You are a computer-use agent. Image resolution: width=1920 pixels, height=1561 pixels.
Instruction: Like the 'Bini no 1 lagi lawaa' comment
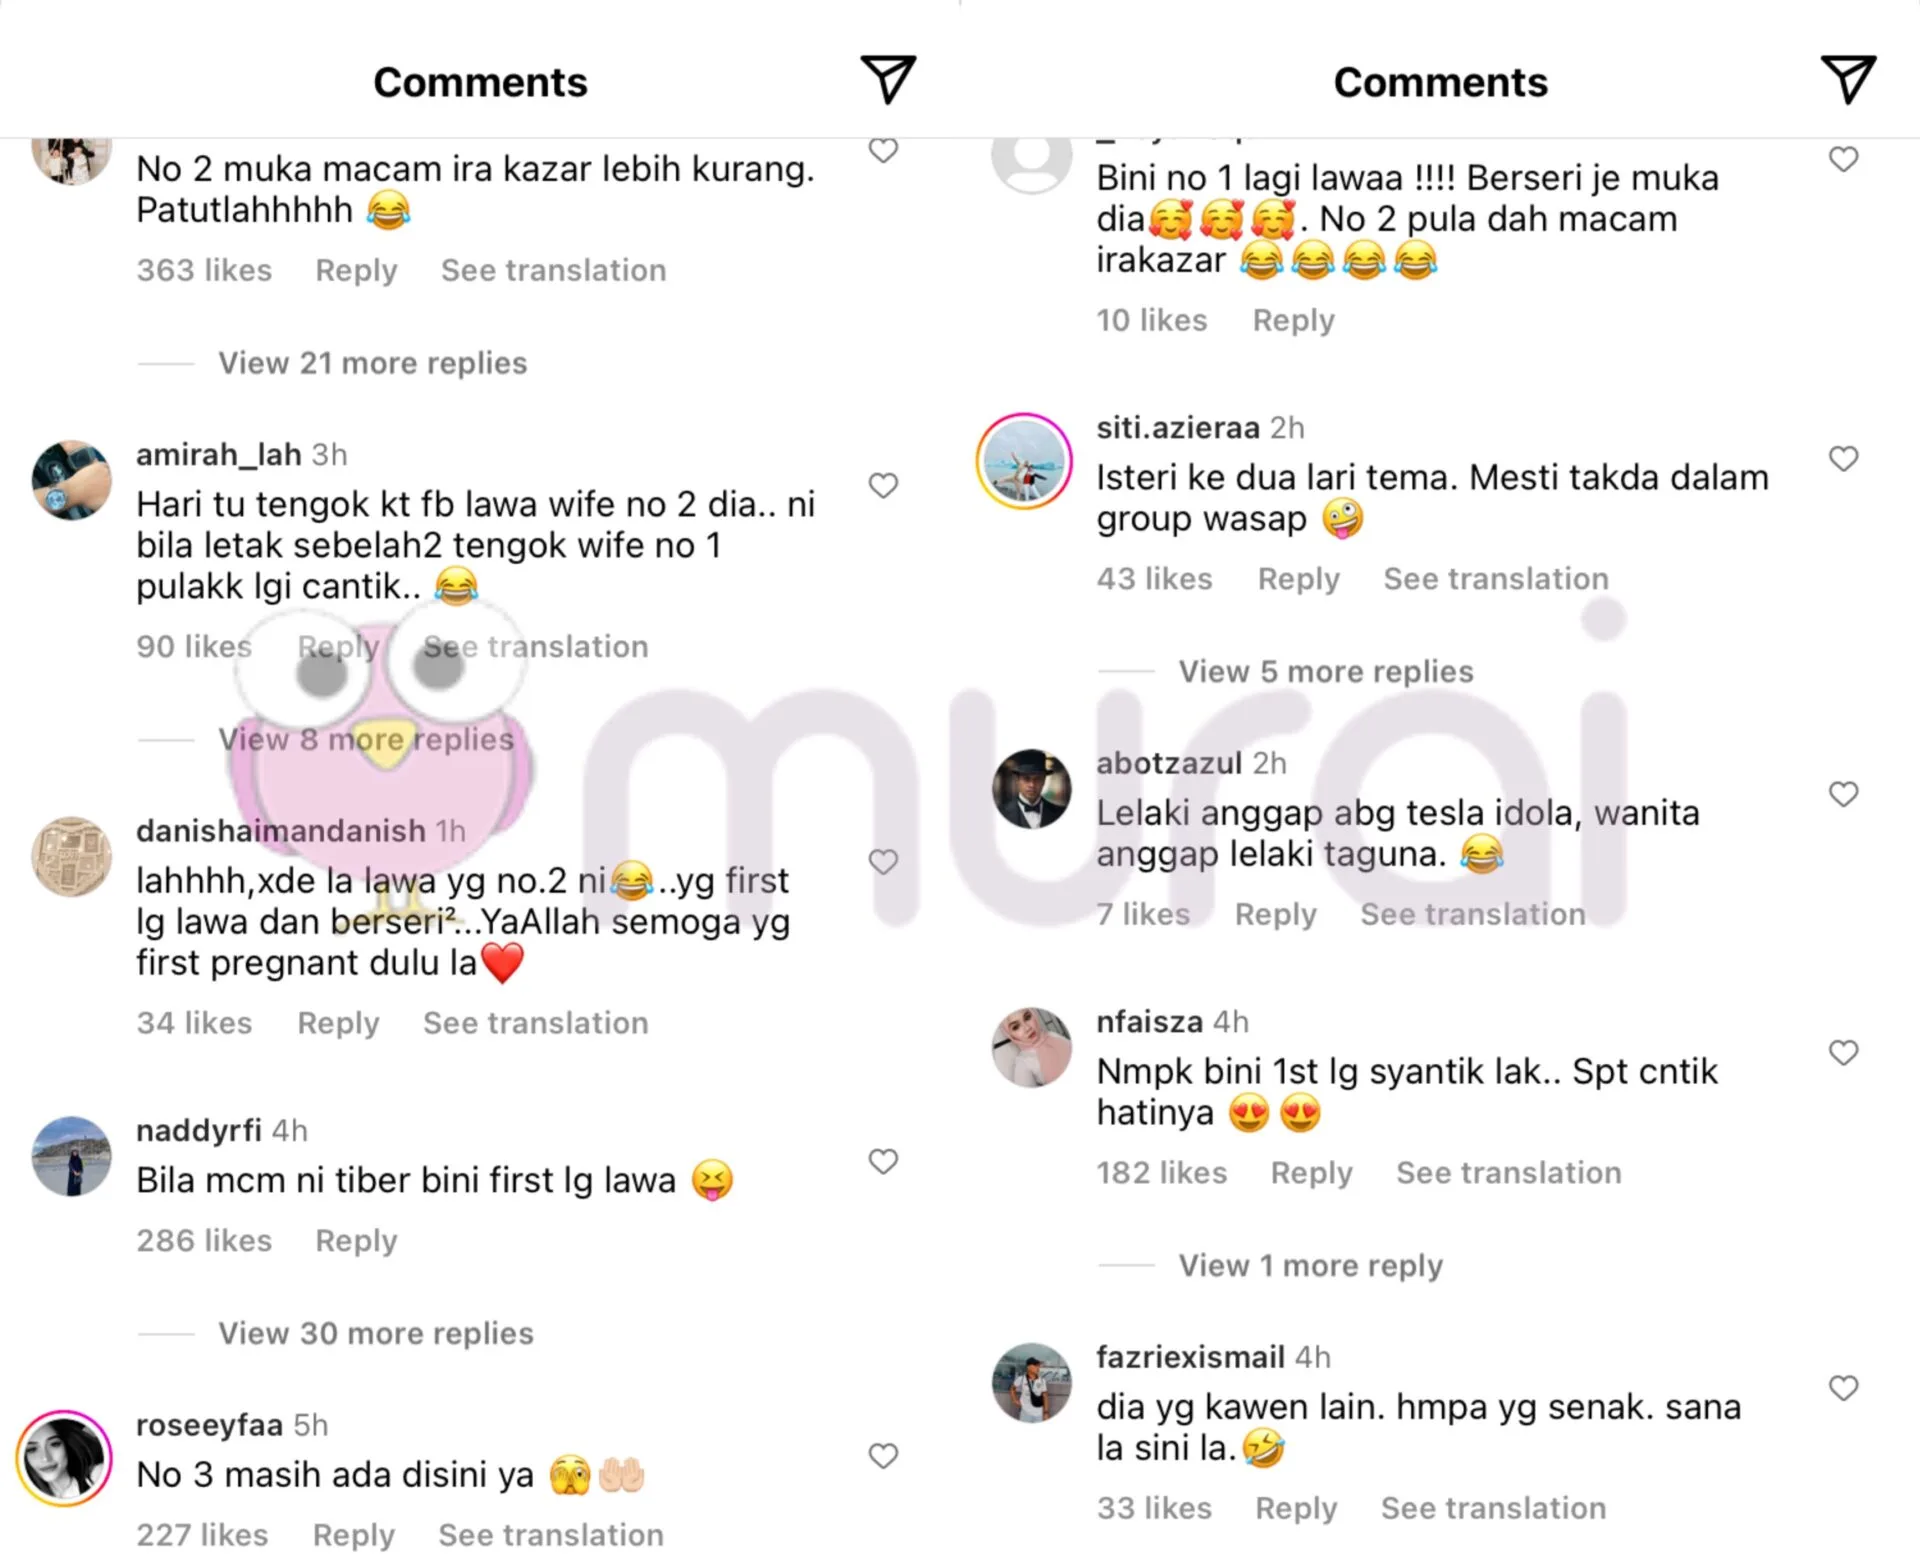[x=1843, y=160]
